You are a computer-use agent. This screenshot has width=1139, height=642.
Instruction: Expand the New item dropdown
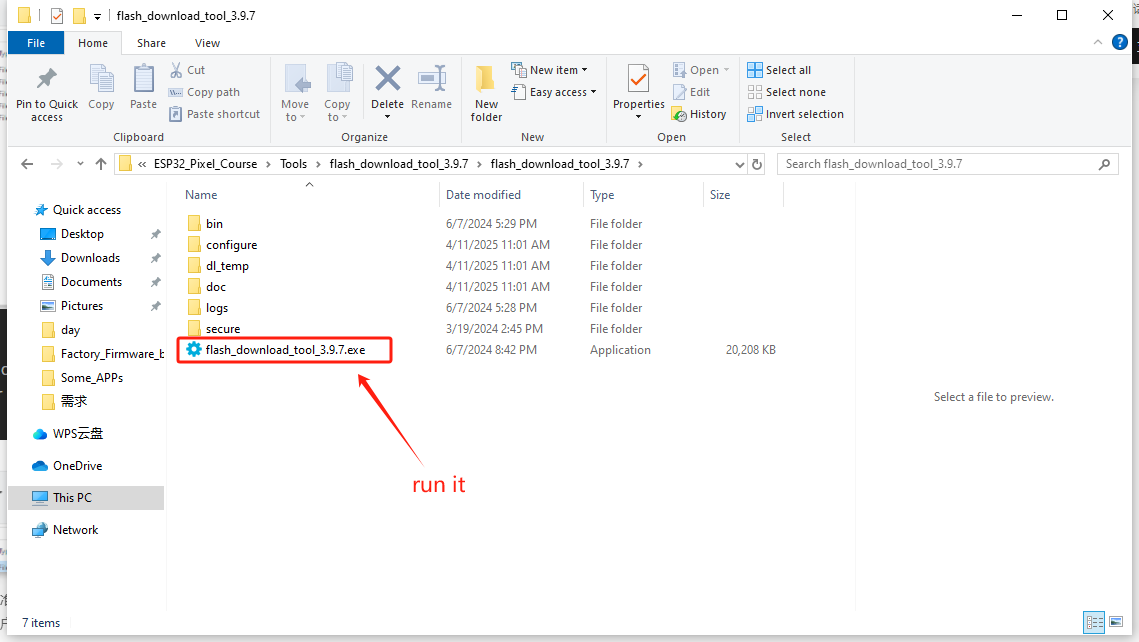coord(584,70)
